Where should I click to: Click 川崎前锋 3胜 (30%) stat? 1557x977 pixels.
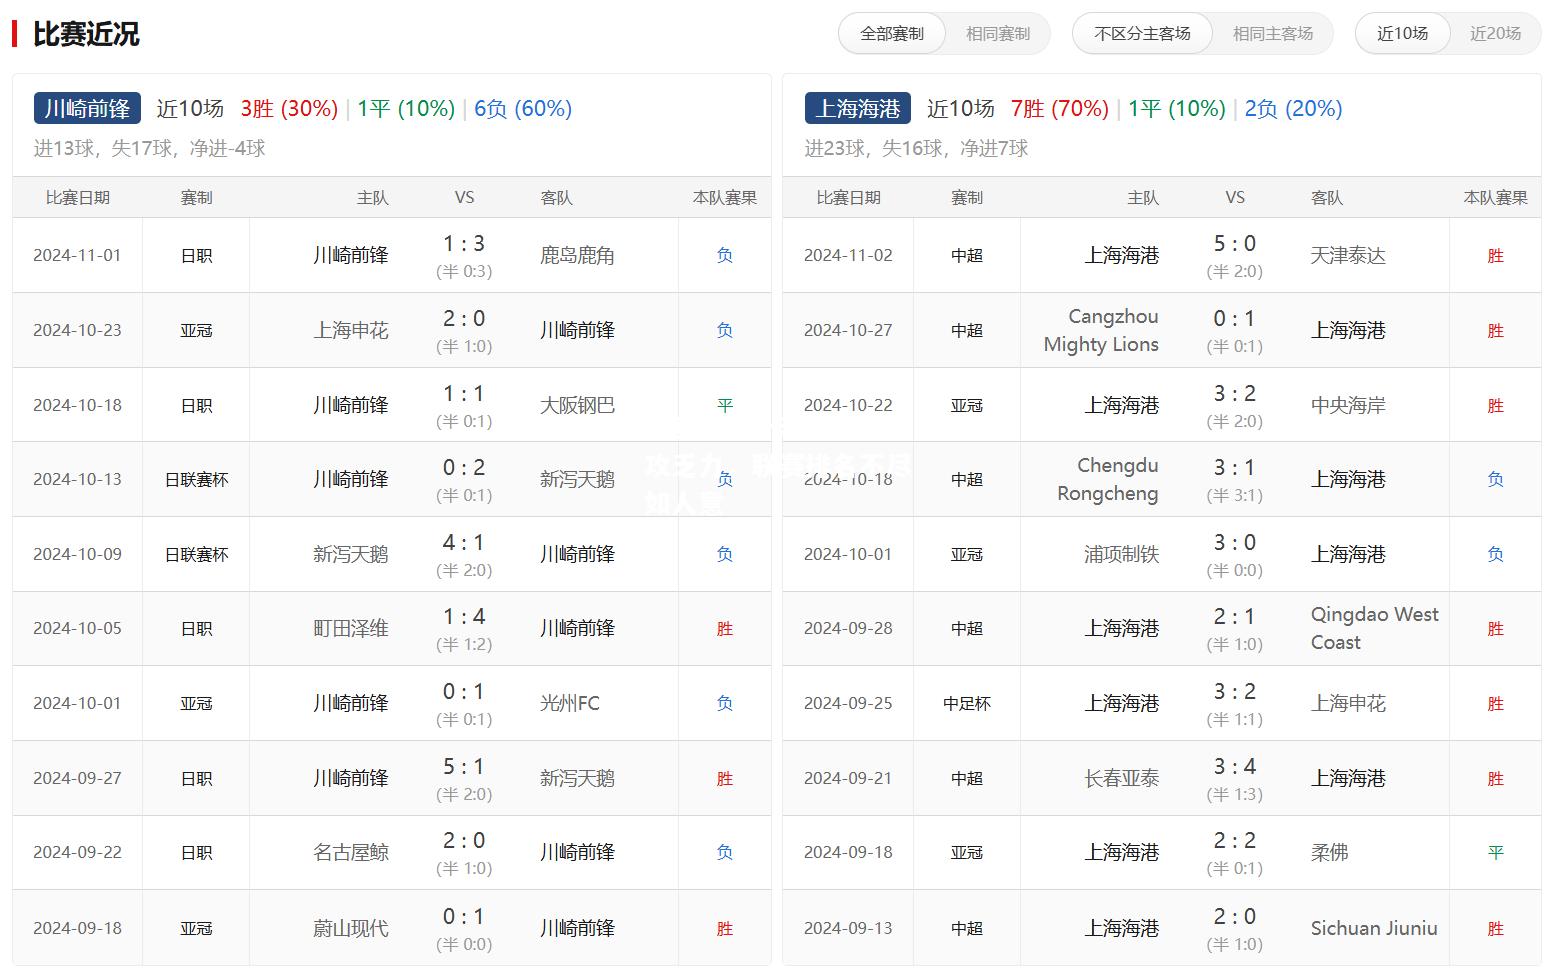(x=289, y=108)
